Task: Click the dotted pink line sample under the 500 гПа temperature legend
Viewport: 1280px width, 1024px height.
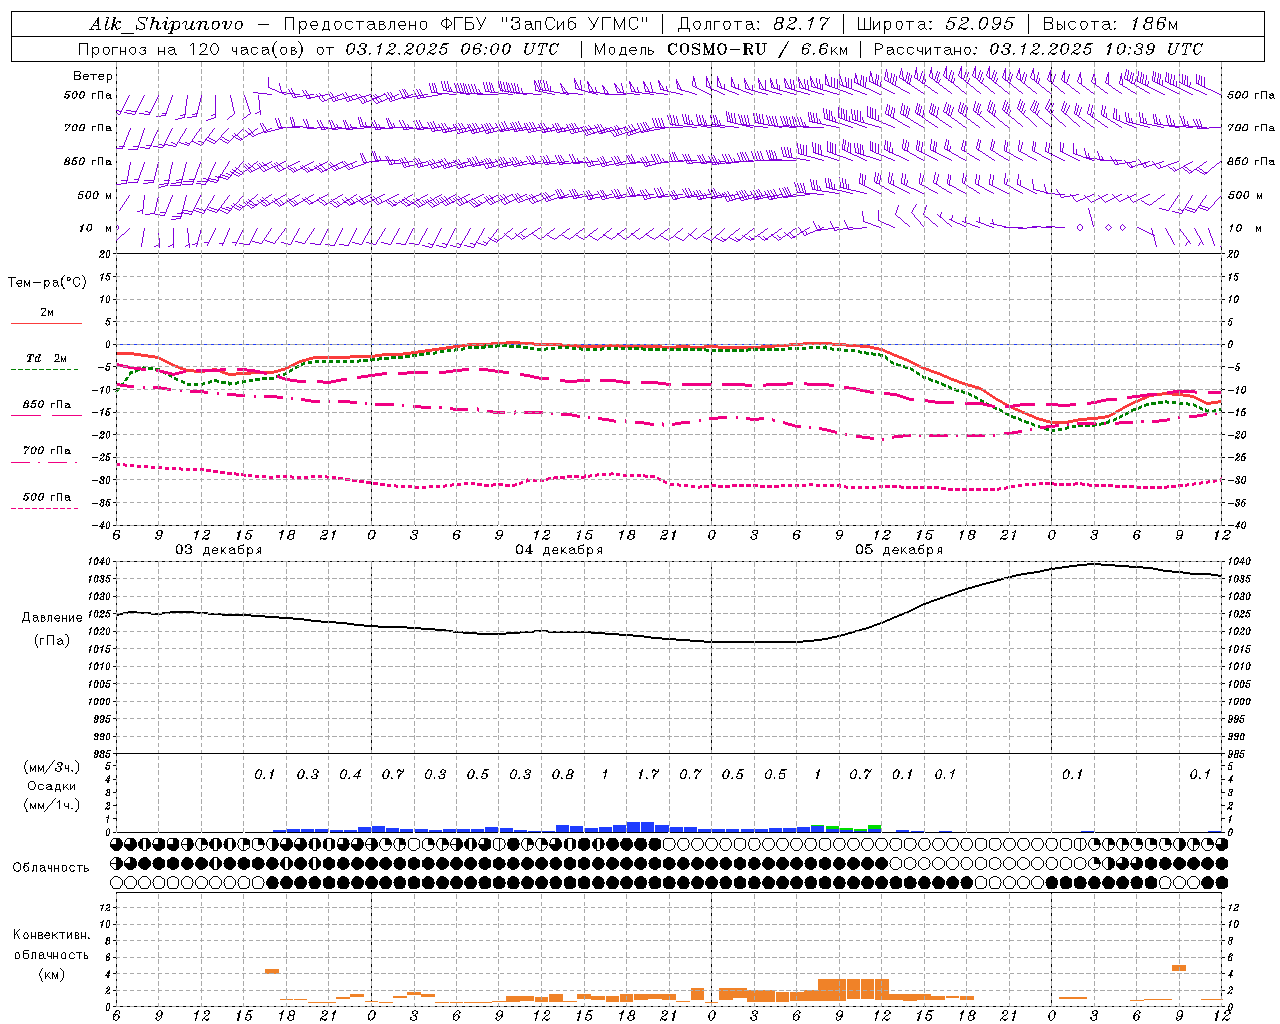Action: (45, 508)
